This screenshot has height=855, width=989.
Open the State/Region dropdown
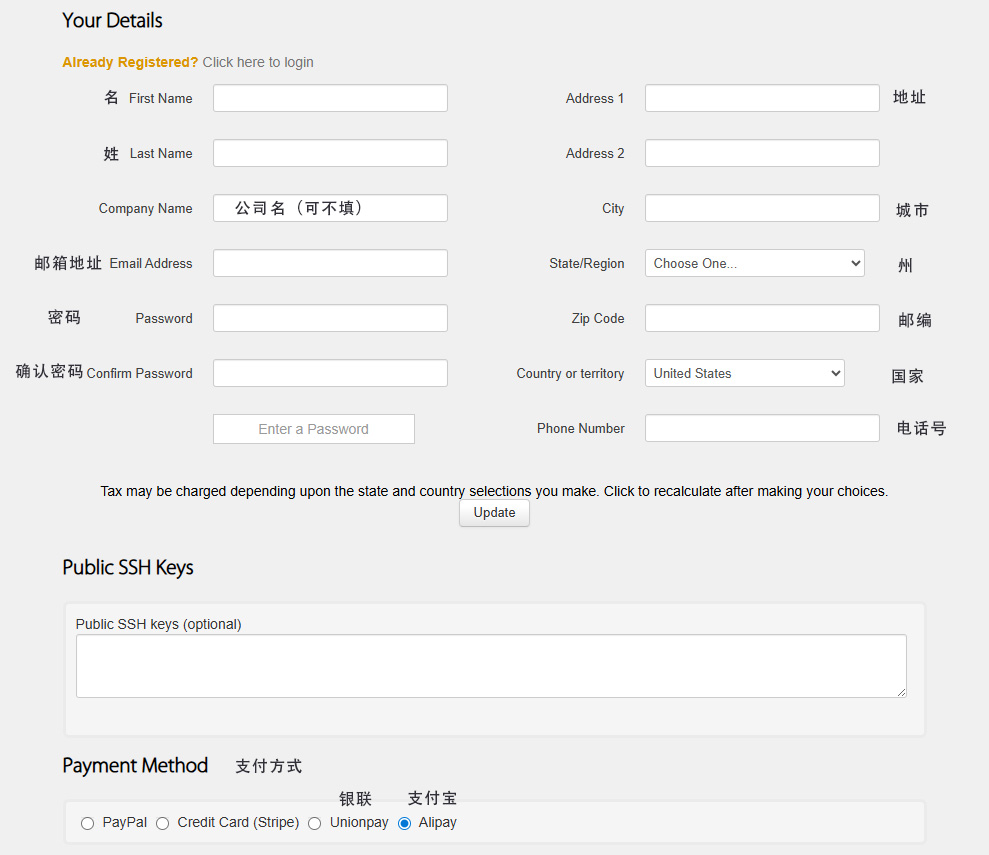pos(754,263)
